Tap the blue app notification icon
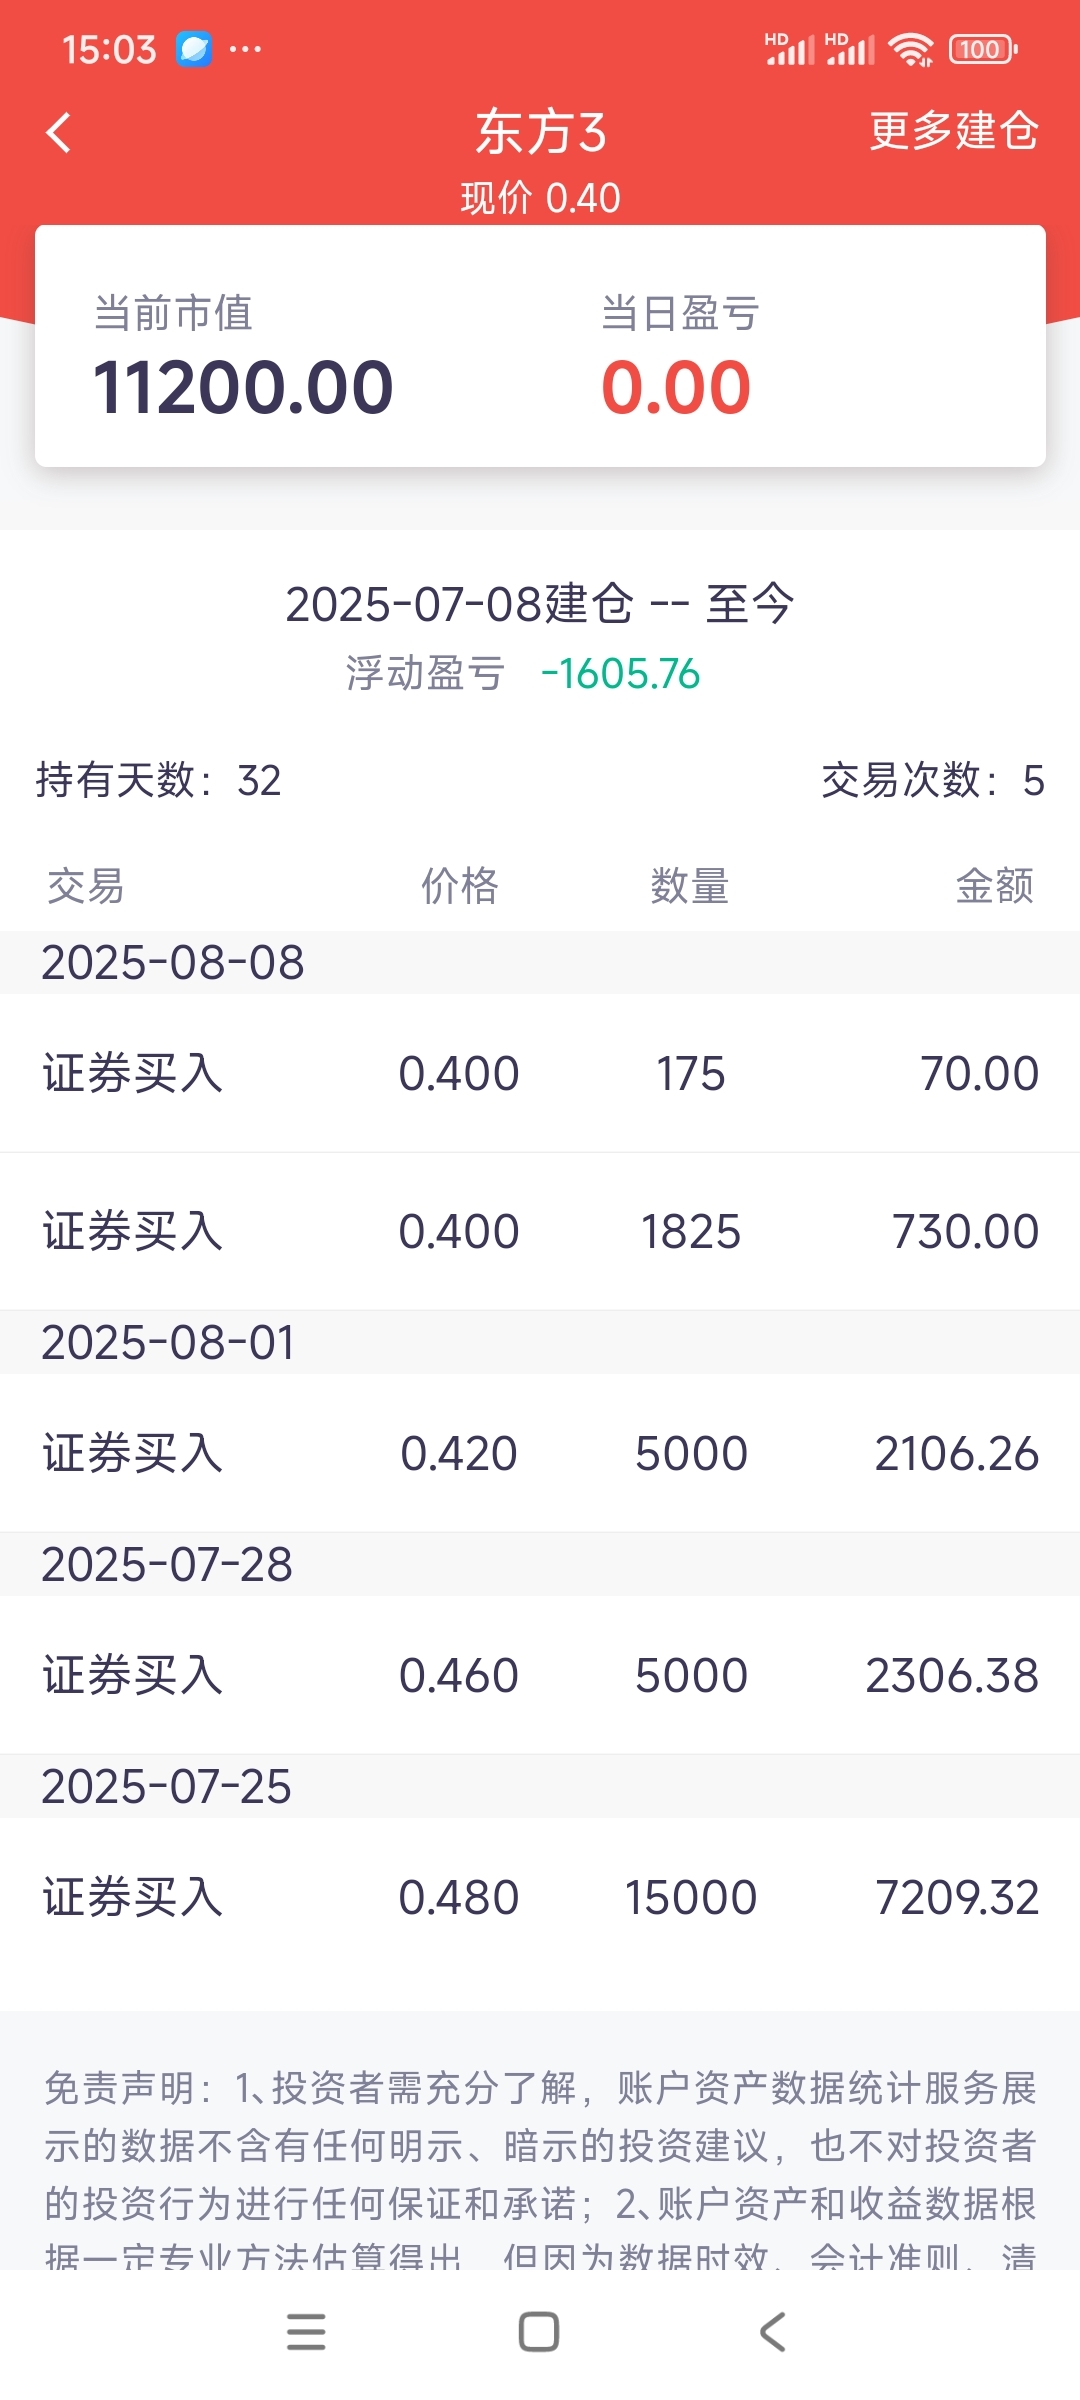Image resolution: width=1080 pixels, height=2400 pixels. pos(194,49)
